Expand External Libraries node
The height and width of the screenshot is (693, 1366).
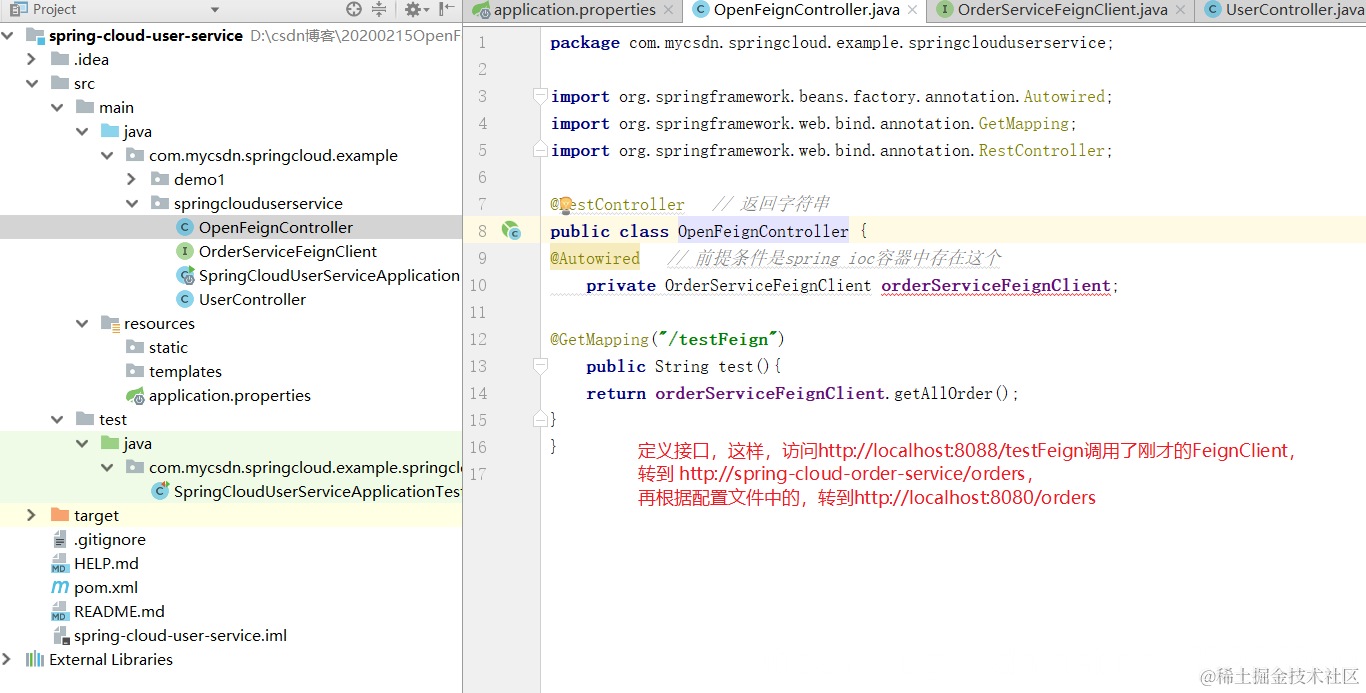9,660
